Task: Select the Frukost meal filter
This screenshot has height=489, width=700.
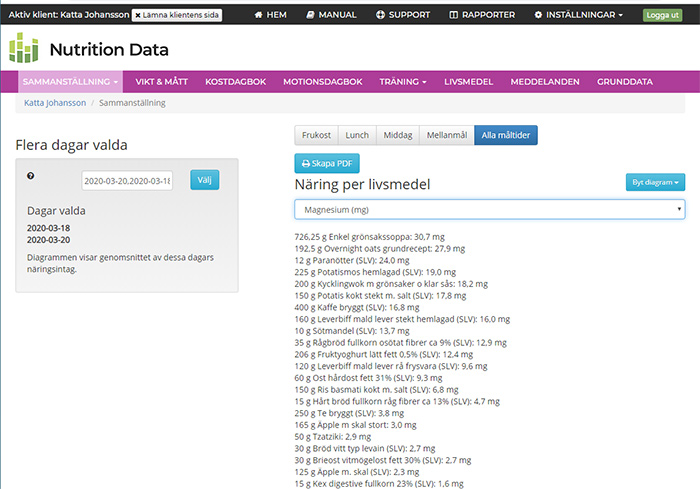Action: click(315, 135)
